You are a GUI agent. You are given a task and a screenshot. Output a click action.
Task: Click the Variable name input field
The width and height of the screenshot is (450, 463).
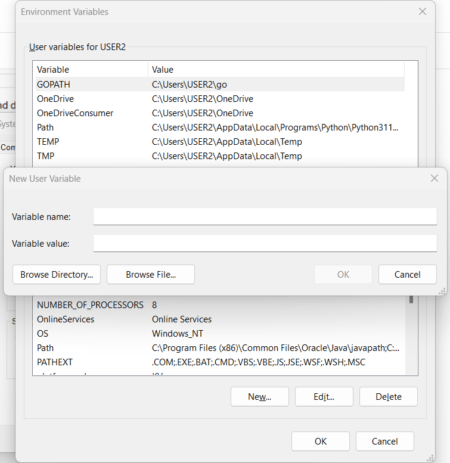point(265,216)
